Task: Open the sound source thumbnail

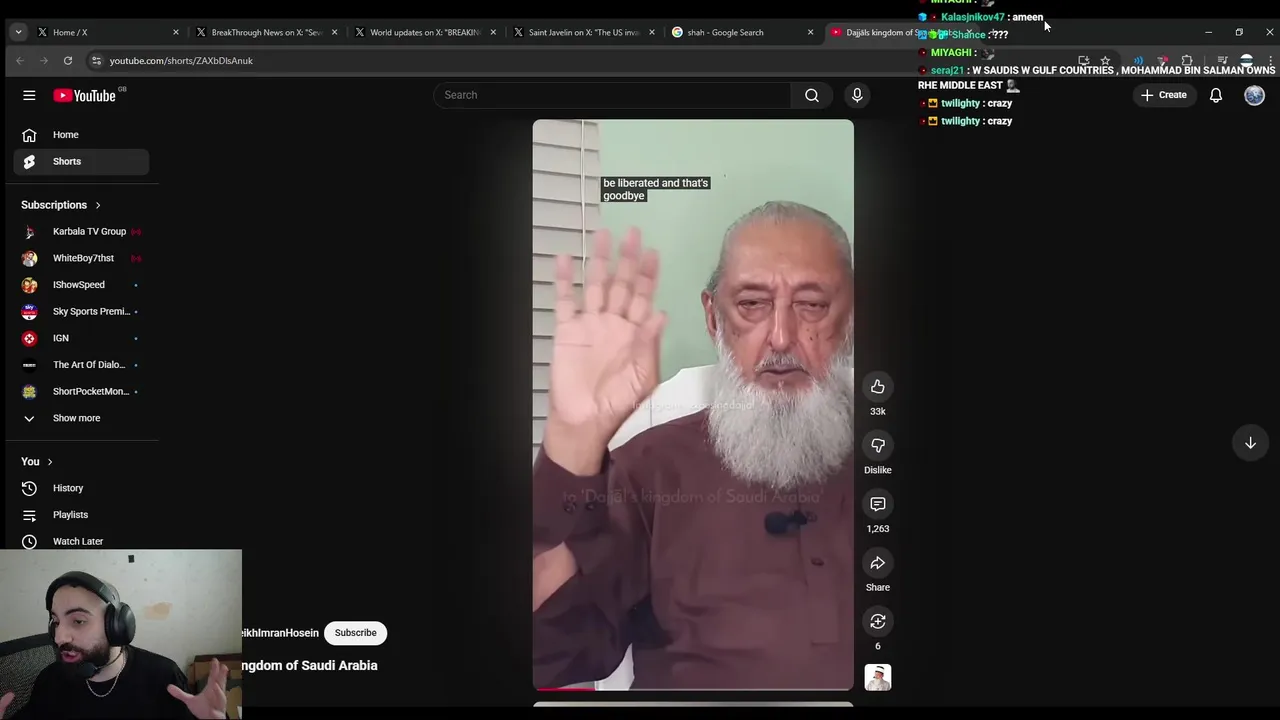Action: point(878,678)
